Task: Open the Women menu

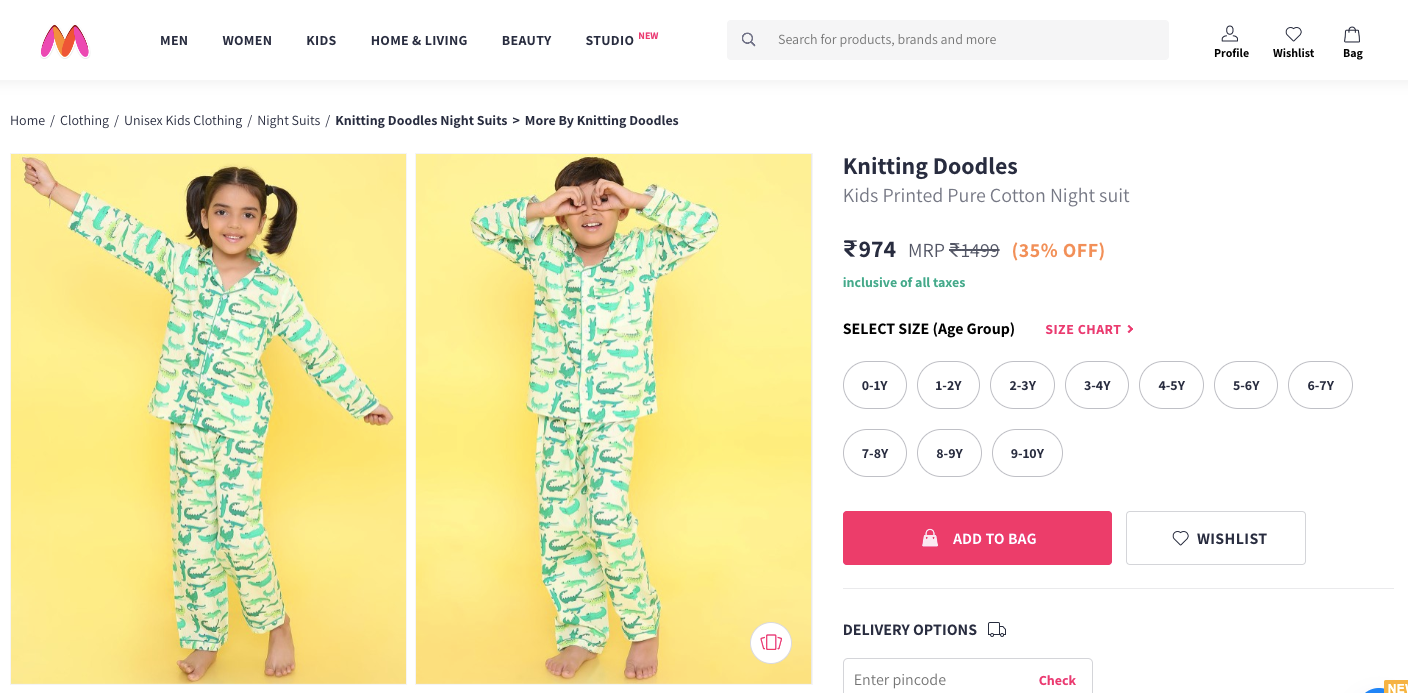Action: 247,41
